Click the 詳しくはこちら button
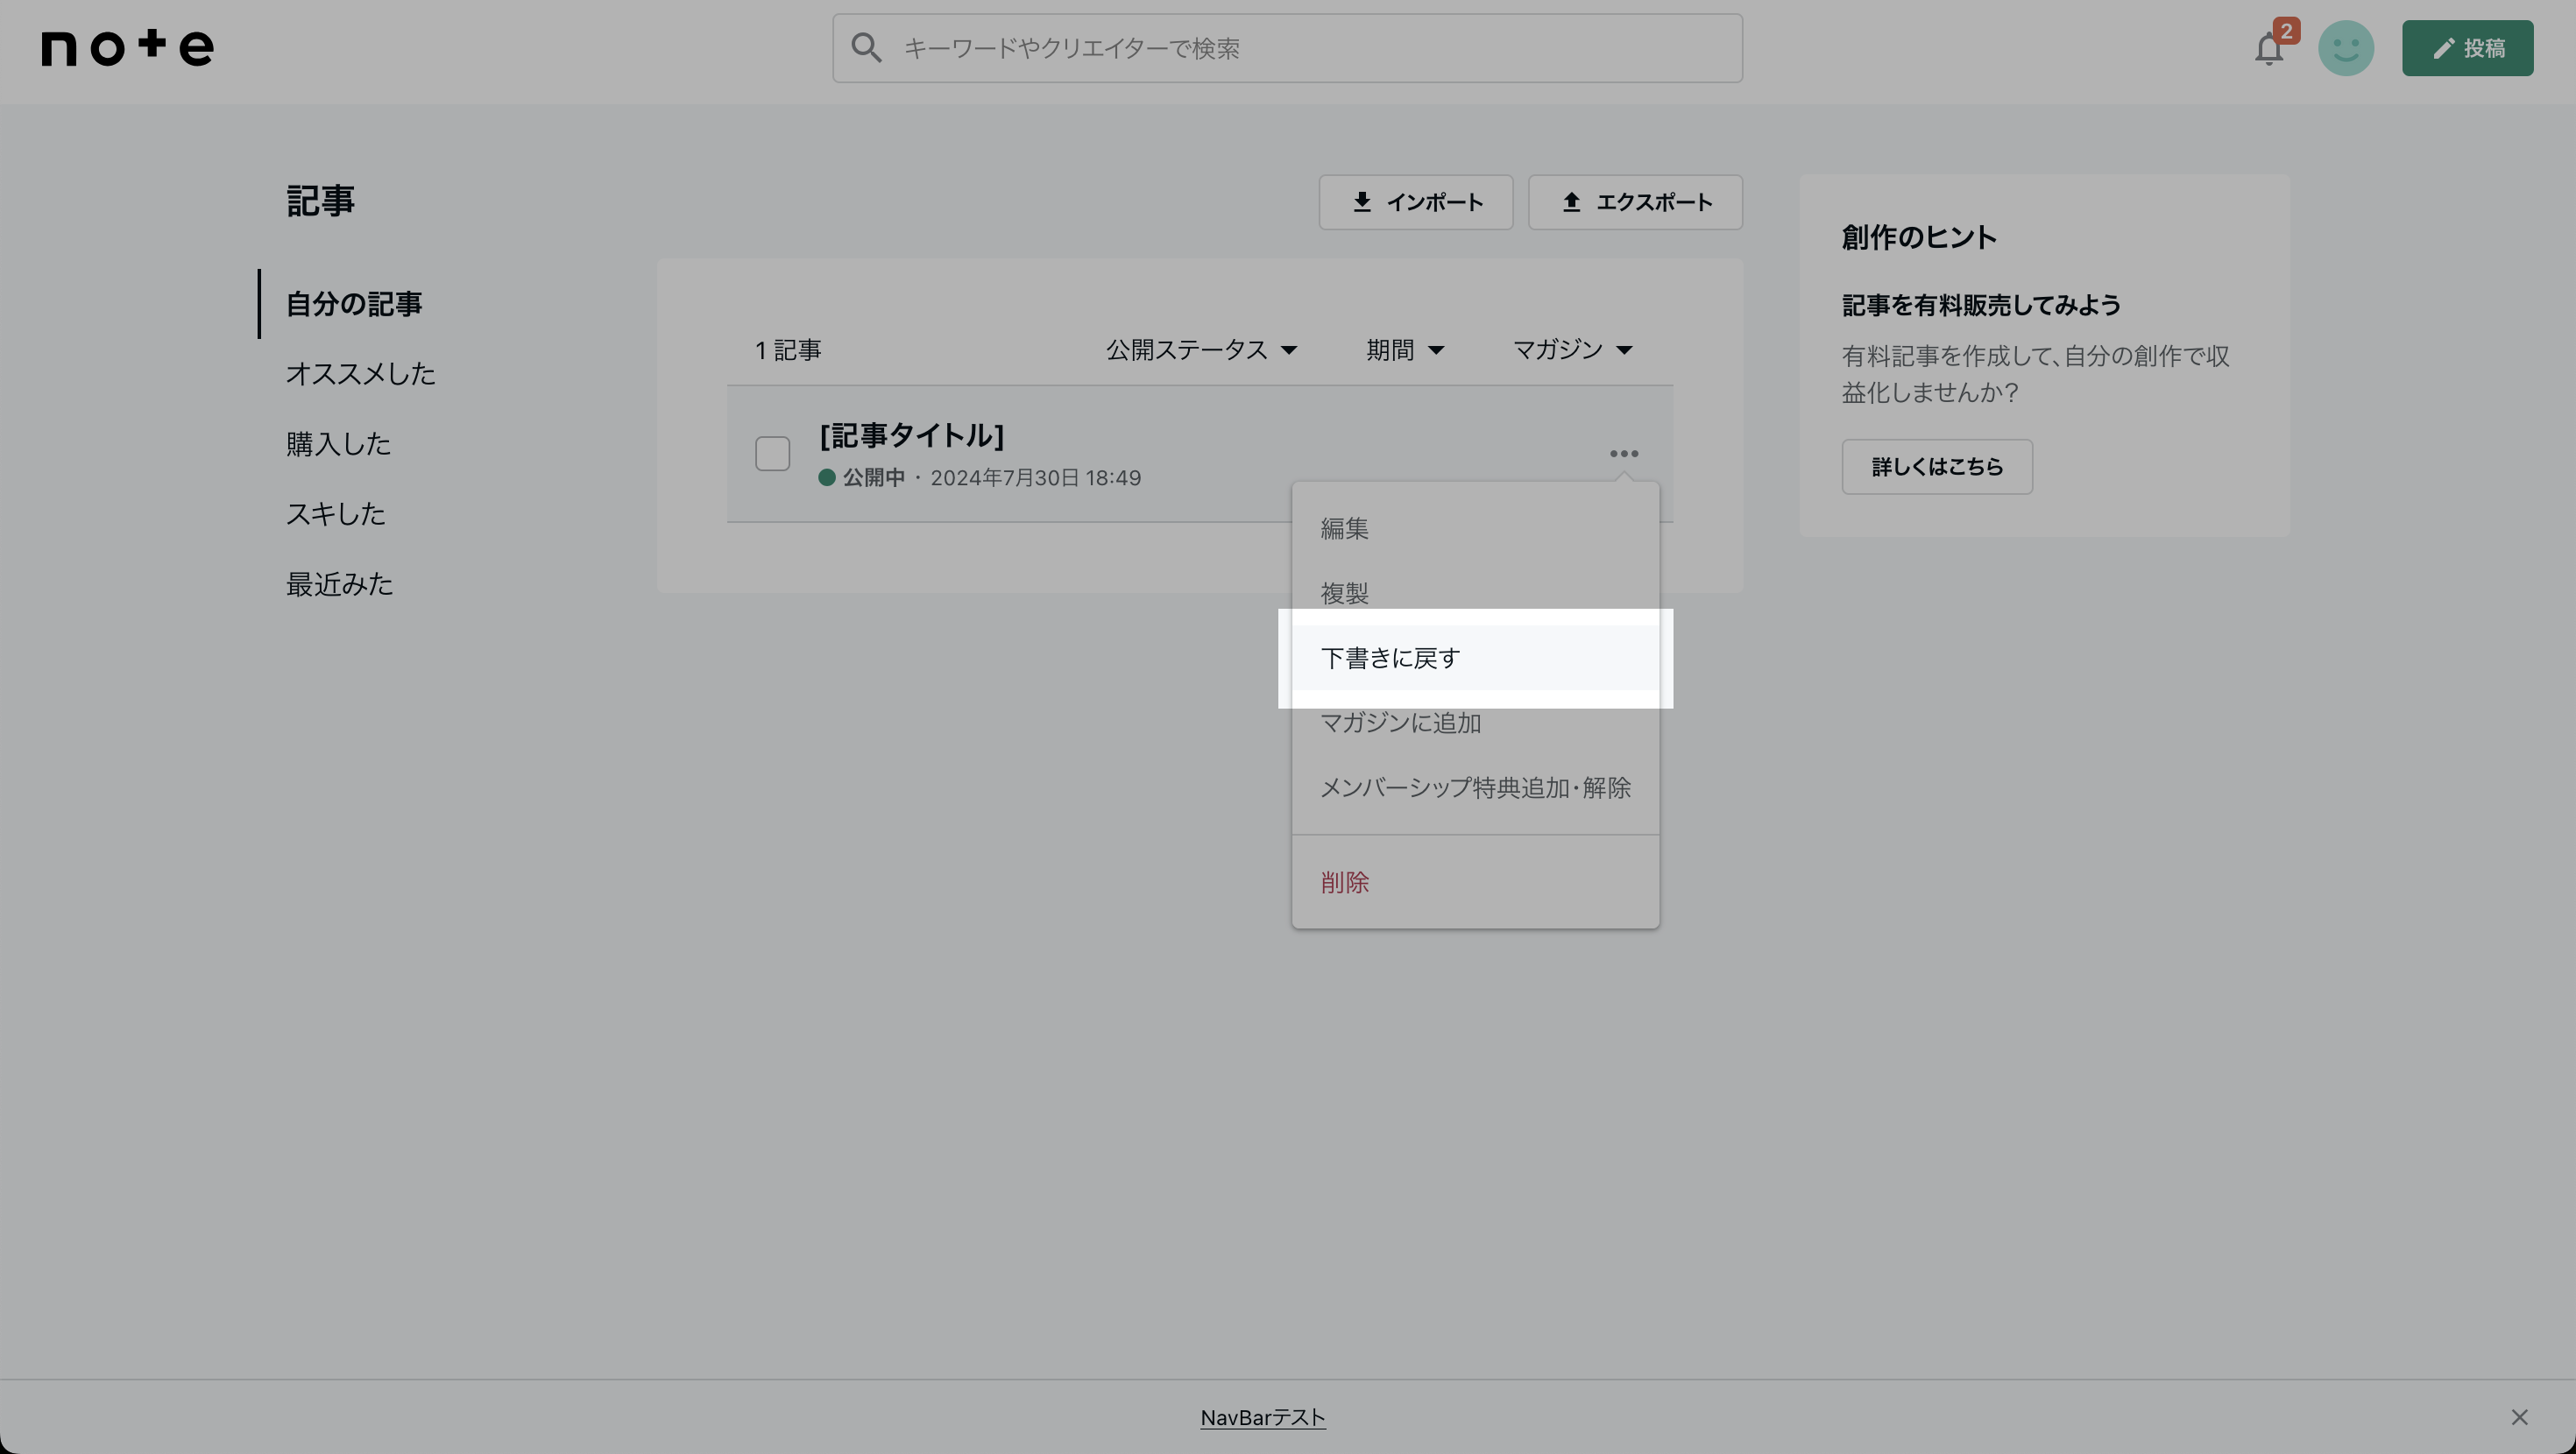Viewport: 2576px width, 1454px height. pos(1937,467)
